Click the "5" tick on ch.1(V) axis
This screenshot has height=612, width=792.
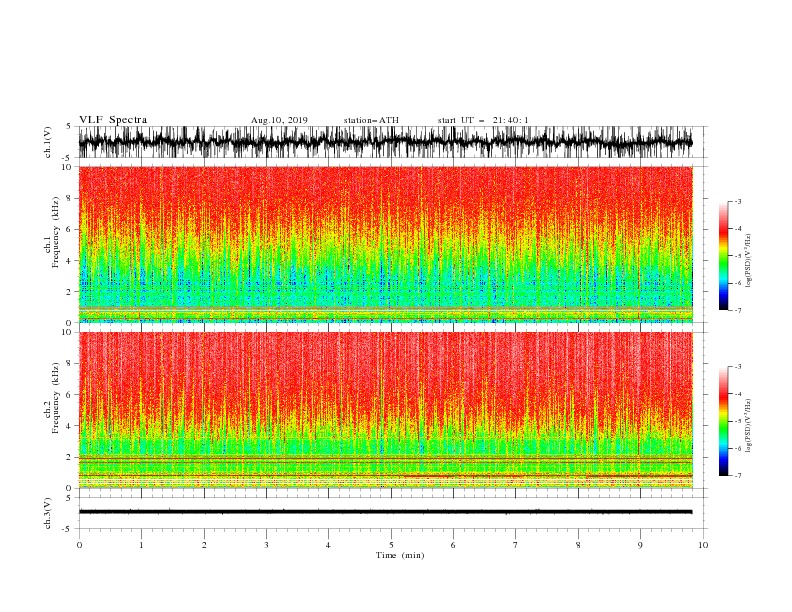pos(70,127)
